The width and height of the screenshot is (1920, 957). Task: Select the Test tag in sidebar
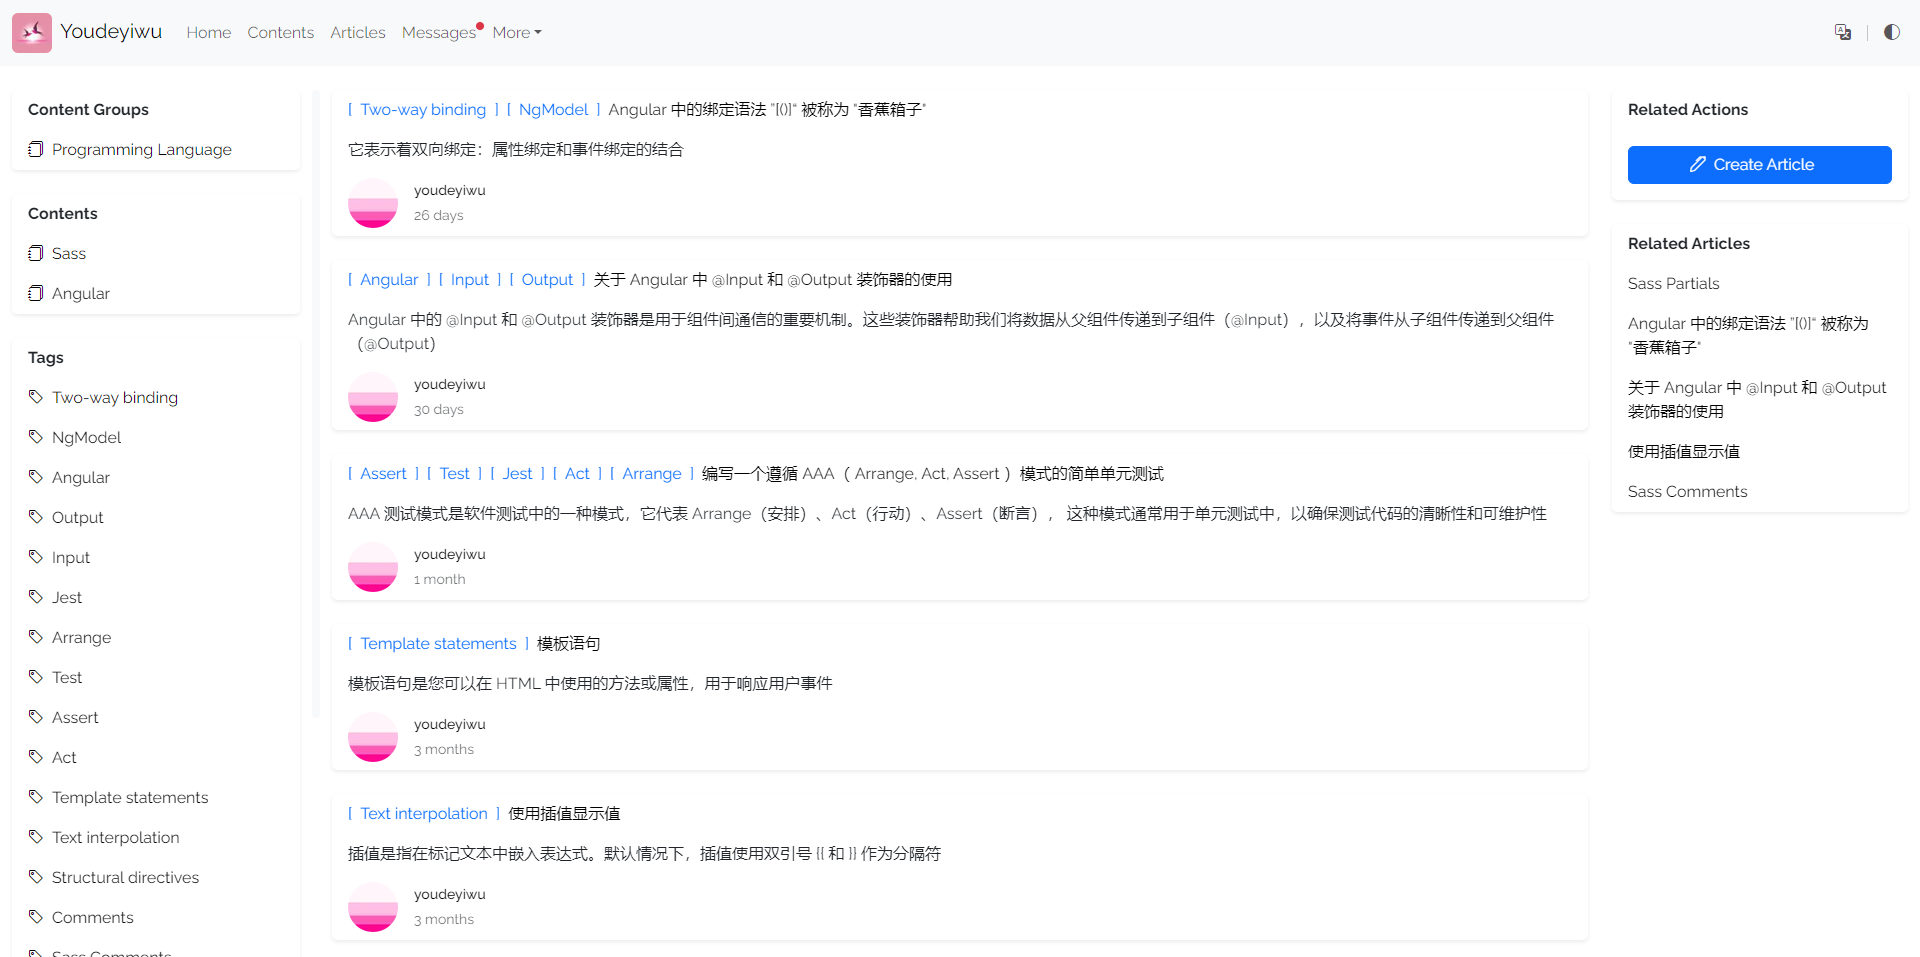(x=67, y=677)
